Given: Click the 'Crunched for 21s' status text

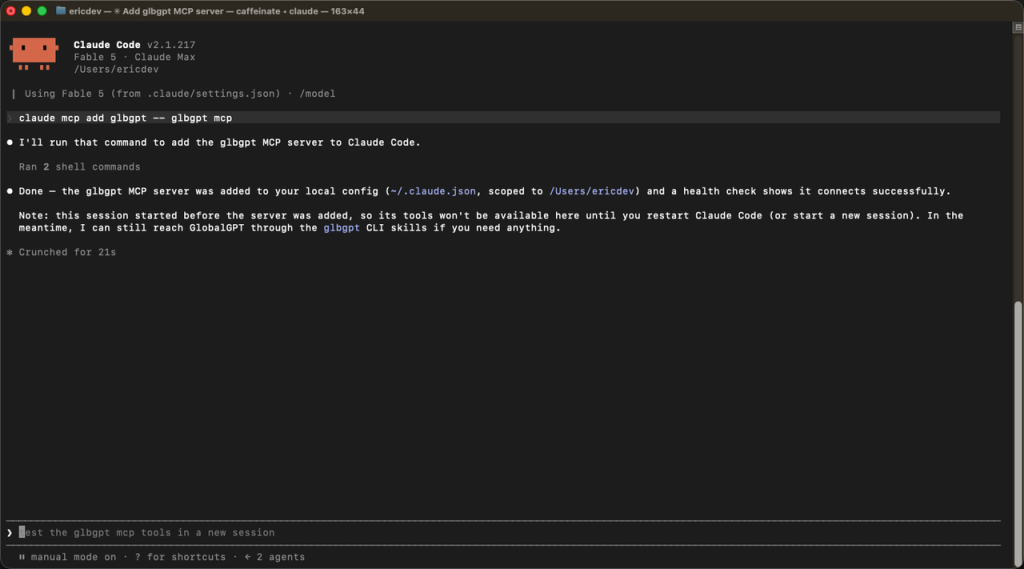Looking at the screenshot, I should [67, 252].
